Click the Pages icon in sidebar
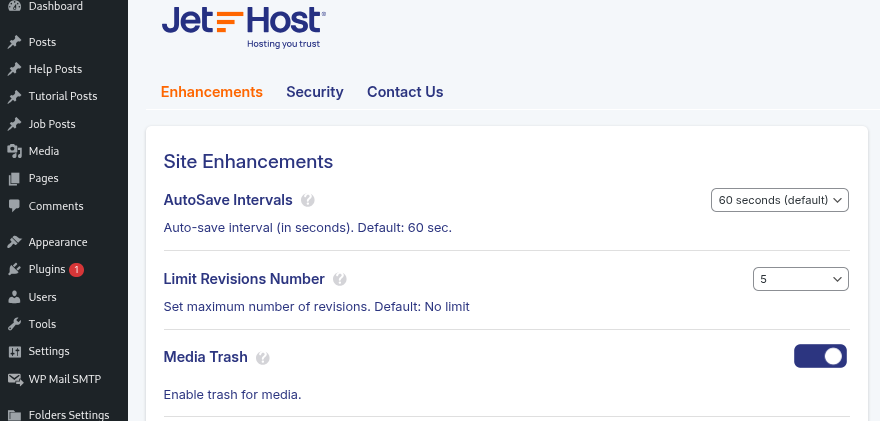 15,179
